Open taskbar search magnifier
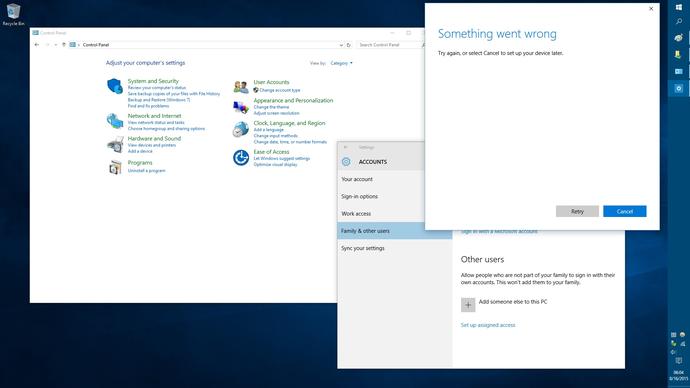This screenshot has height=388, width=690. [679, 22]
